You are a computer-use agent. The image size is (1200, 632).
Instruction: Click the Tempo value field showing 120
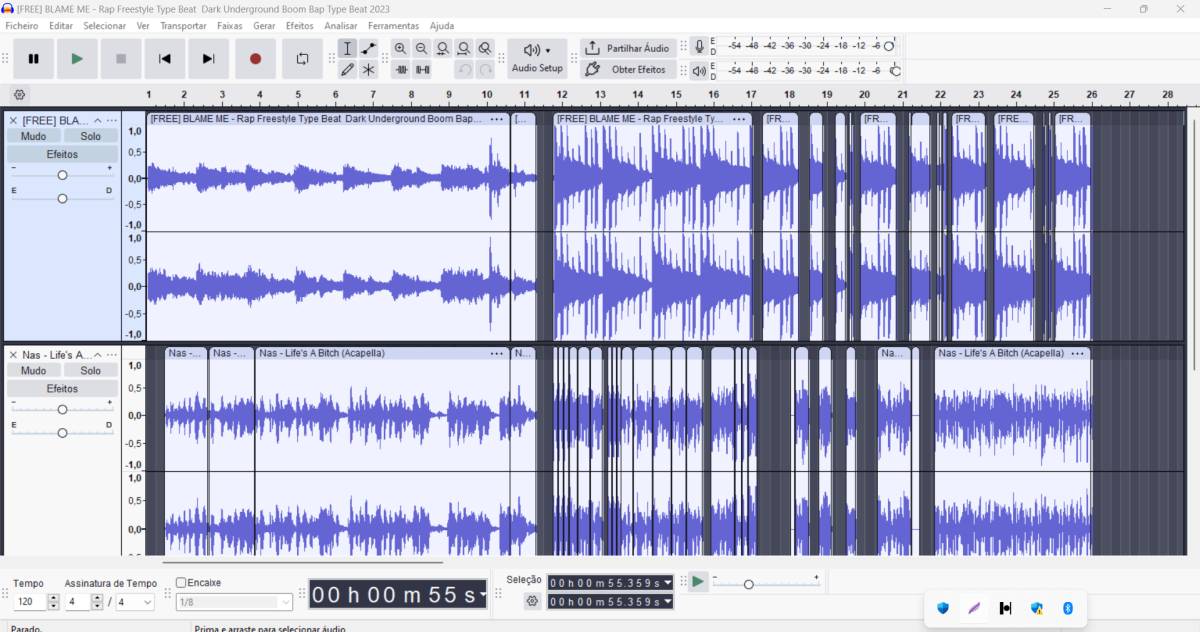point(29,602)
